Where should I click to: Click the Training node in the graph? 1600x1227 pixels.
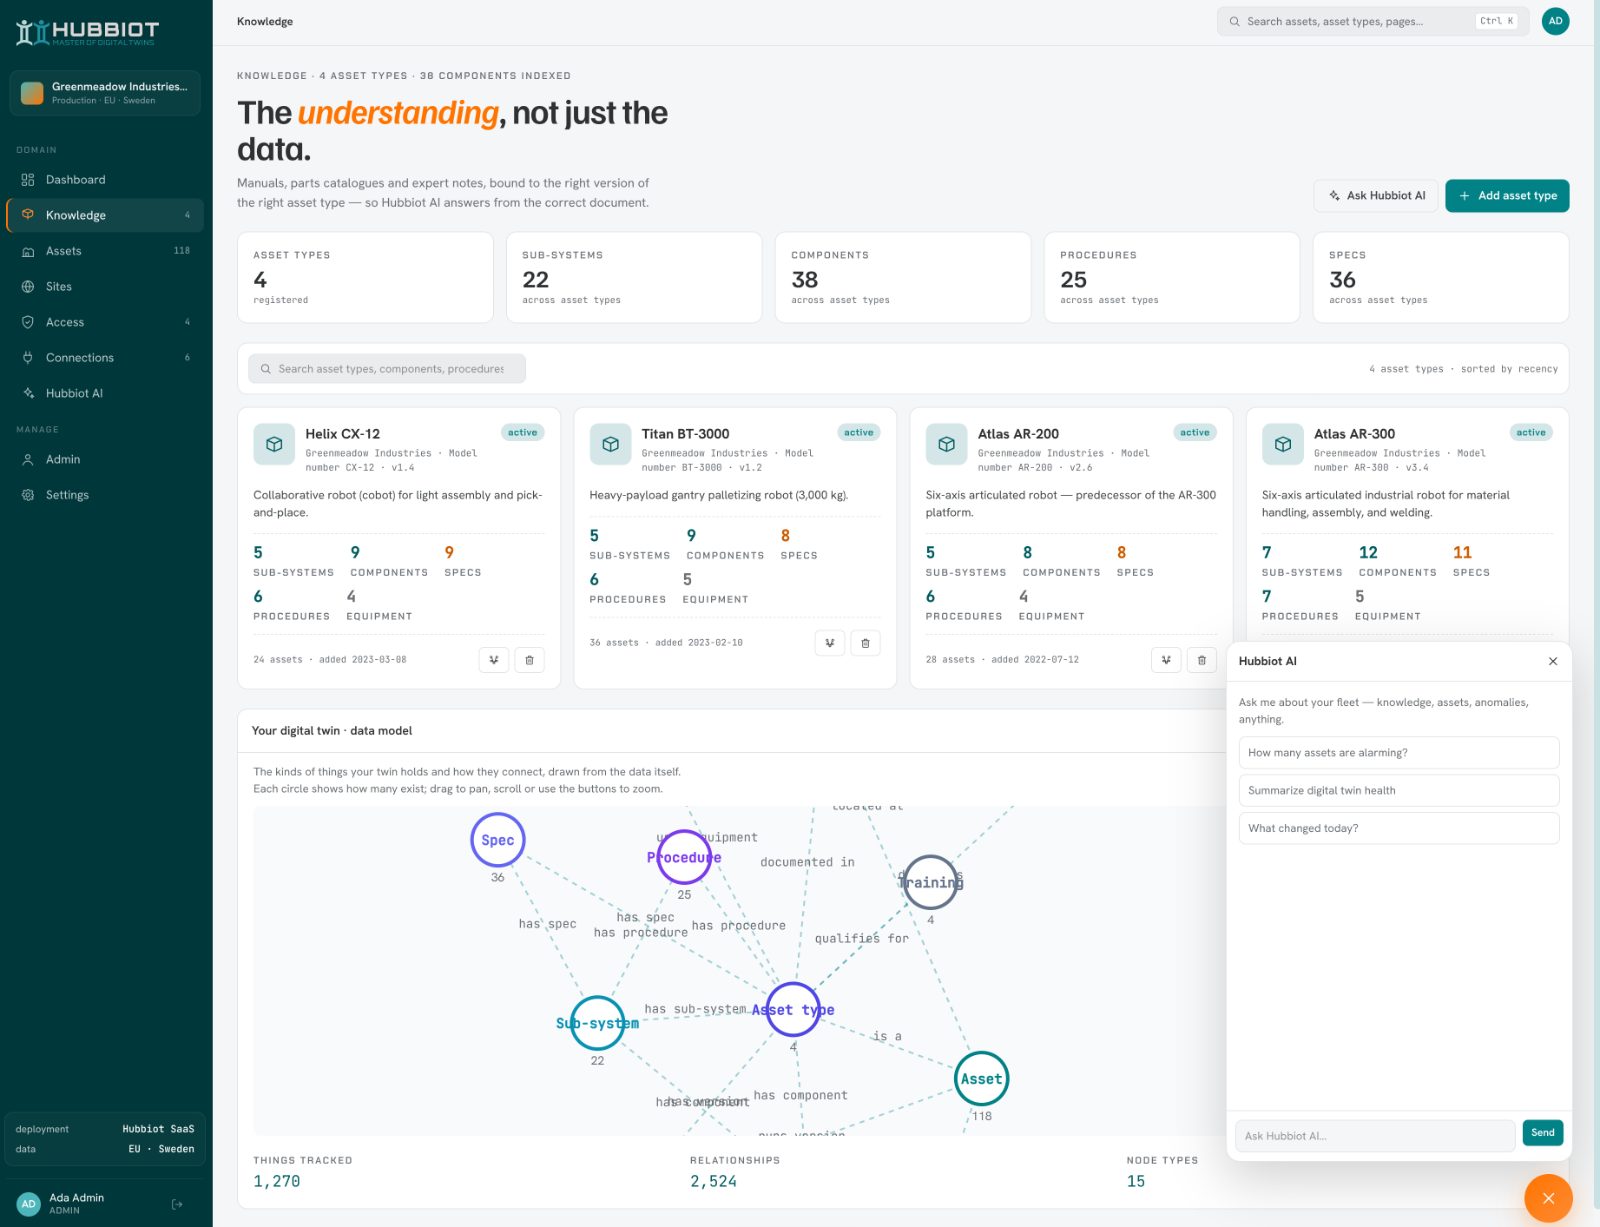[930, 882]
